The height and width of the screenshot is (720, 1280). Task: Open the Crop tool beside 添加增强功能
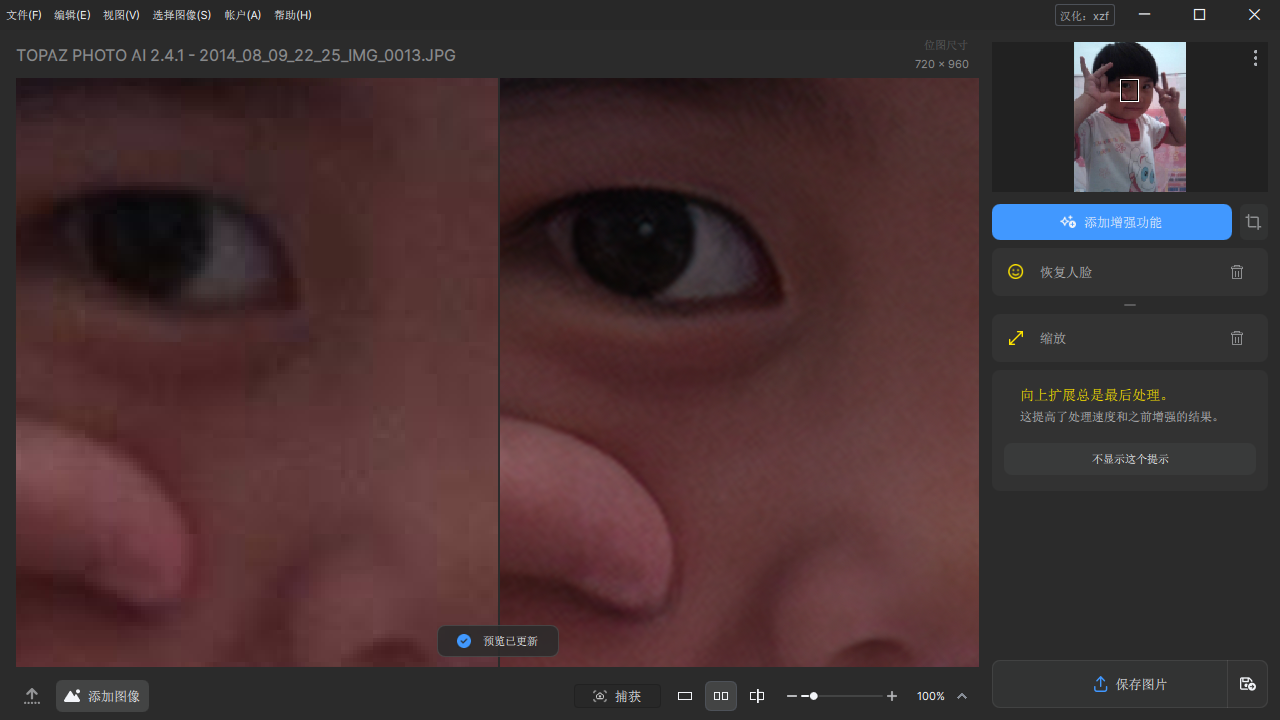[x=1253, y=221]
